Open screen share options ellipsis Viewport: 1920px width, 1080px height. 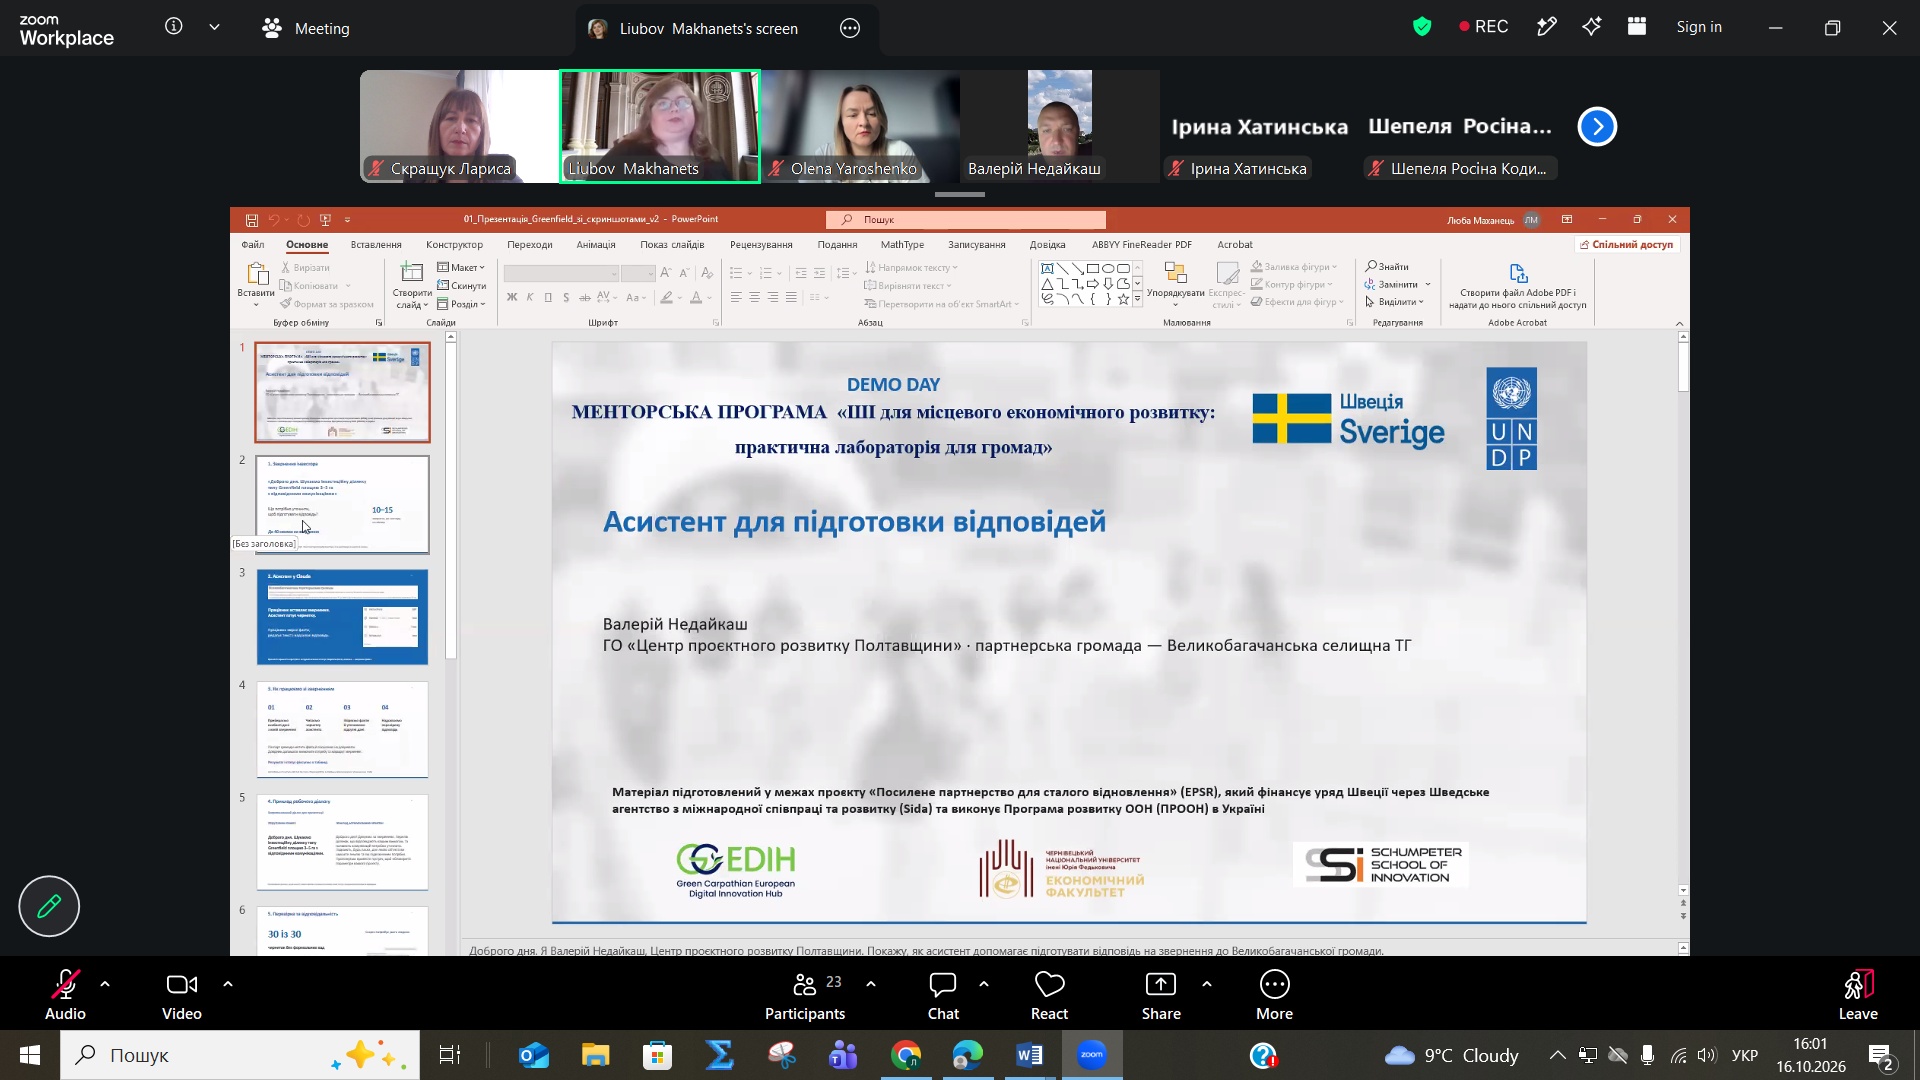(850, 29)
